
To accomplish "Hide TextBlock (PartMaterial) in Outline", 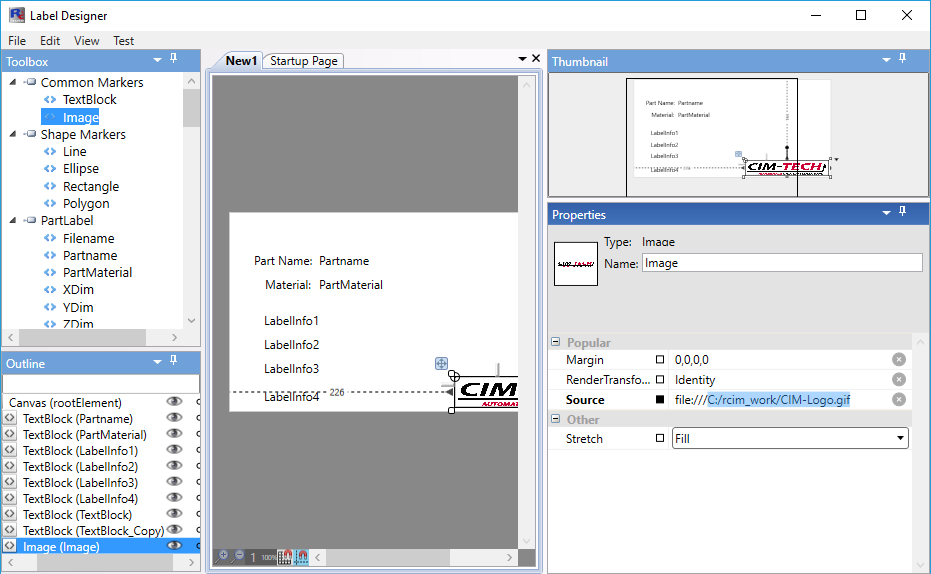I will pyautogui.click(x=174, y=434).
